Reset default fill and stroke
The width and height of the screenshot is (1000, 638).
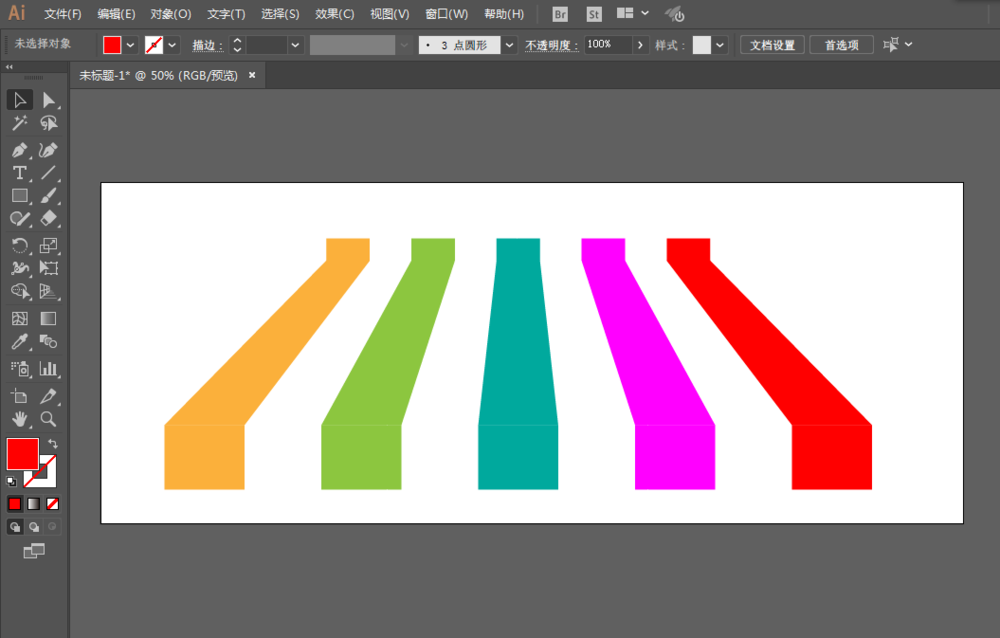click(x=11, y=482)
